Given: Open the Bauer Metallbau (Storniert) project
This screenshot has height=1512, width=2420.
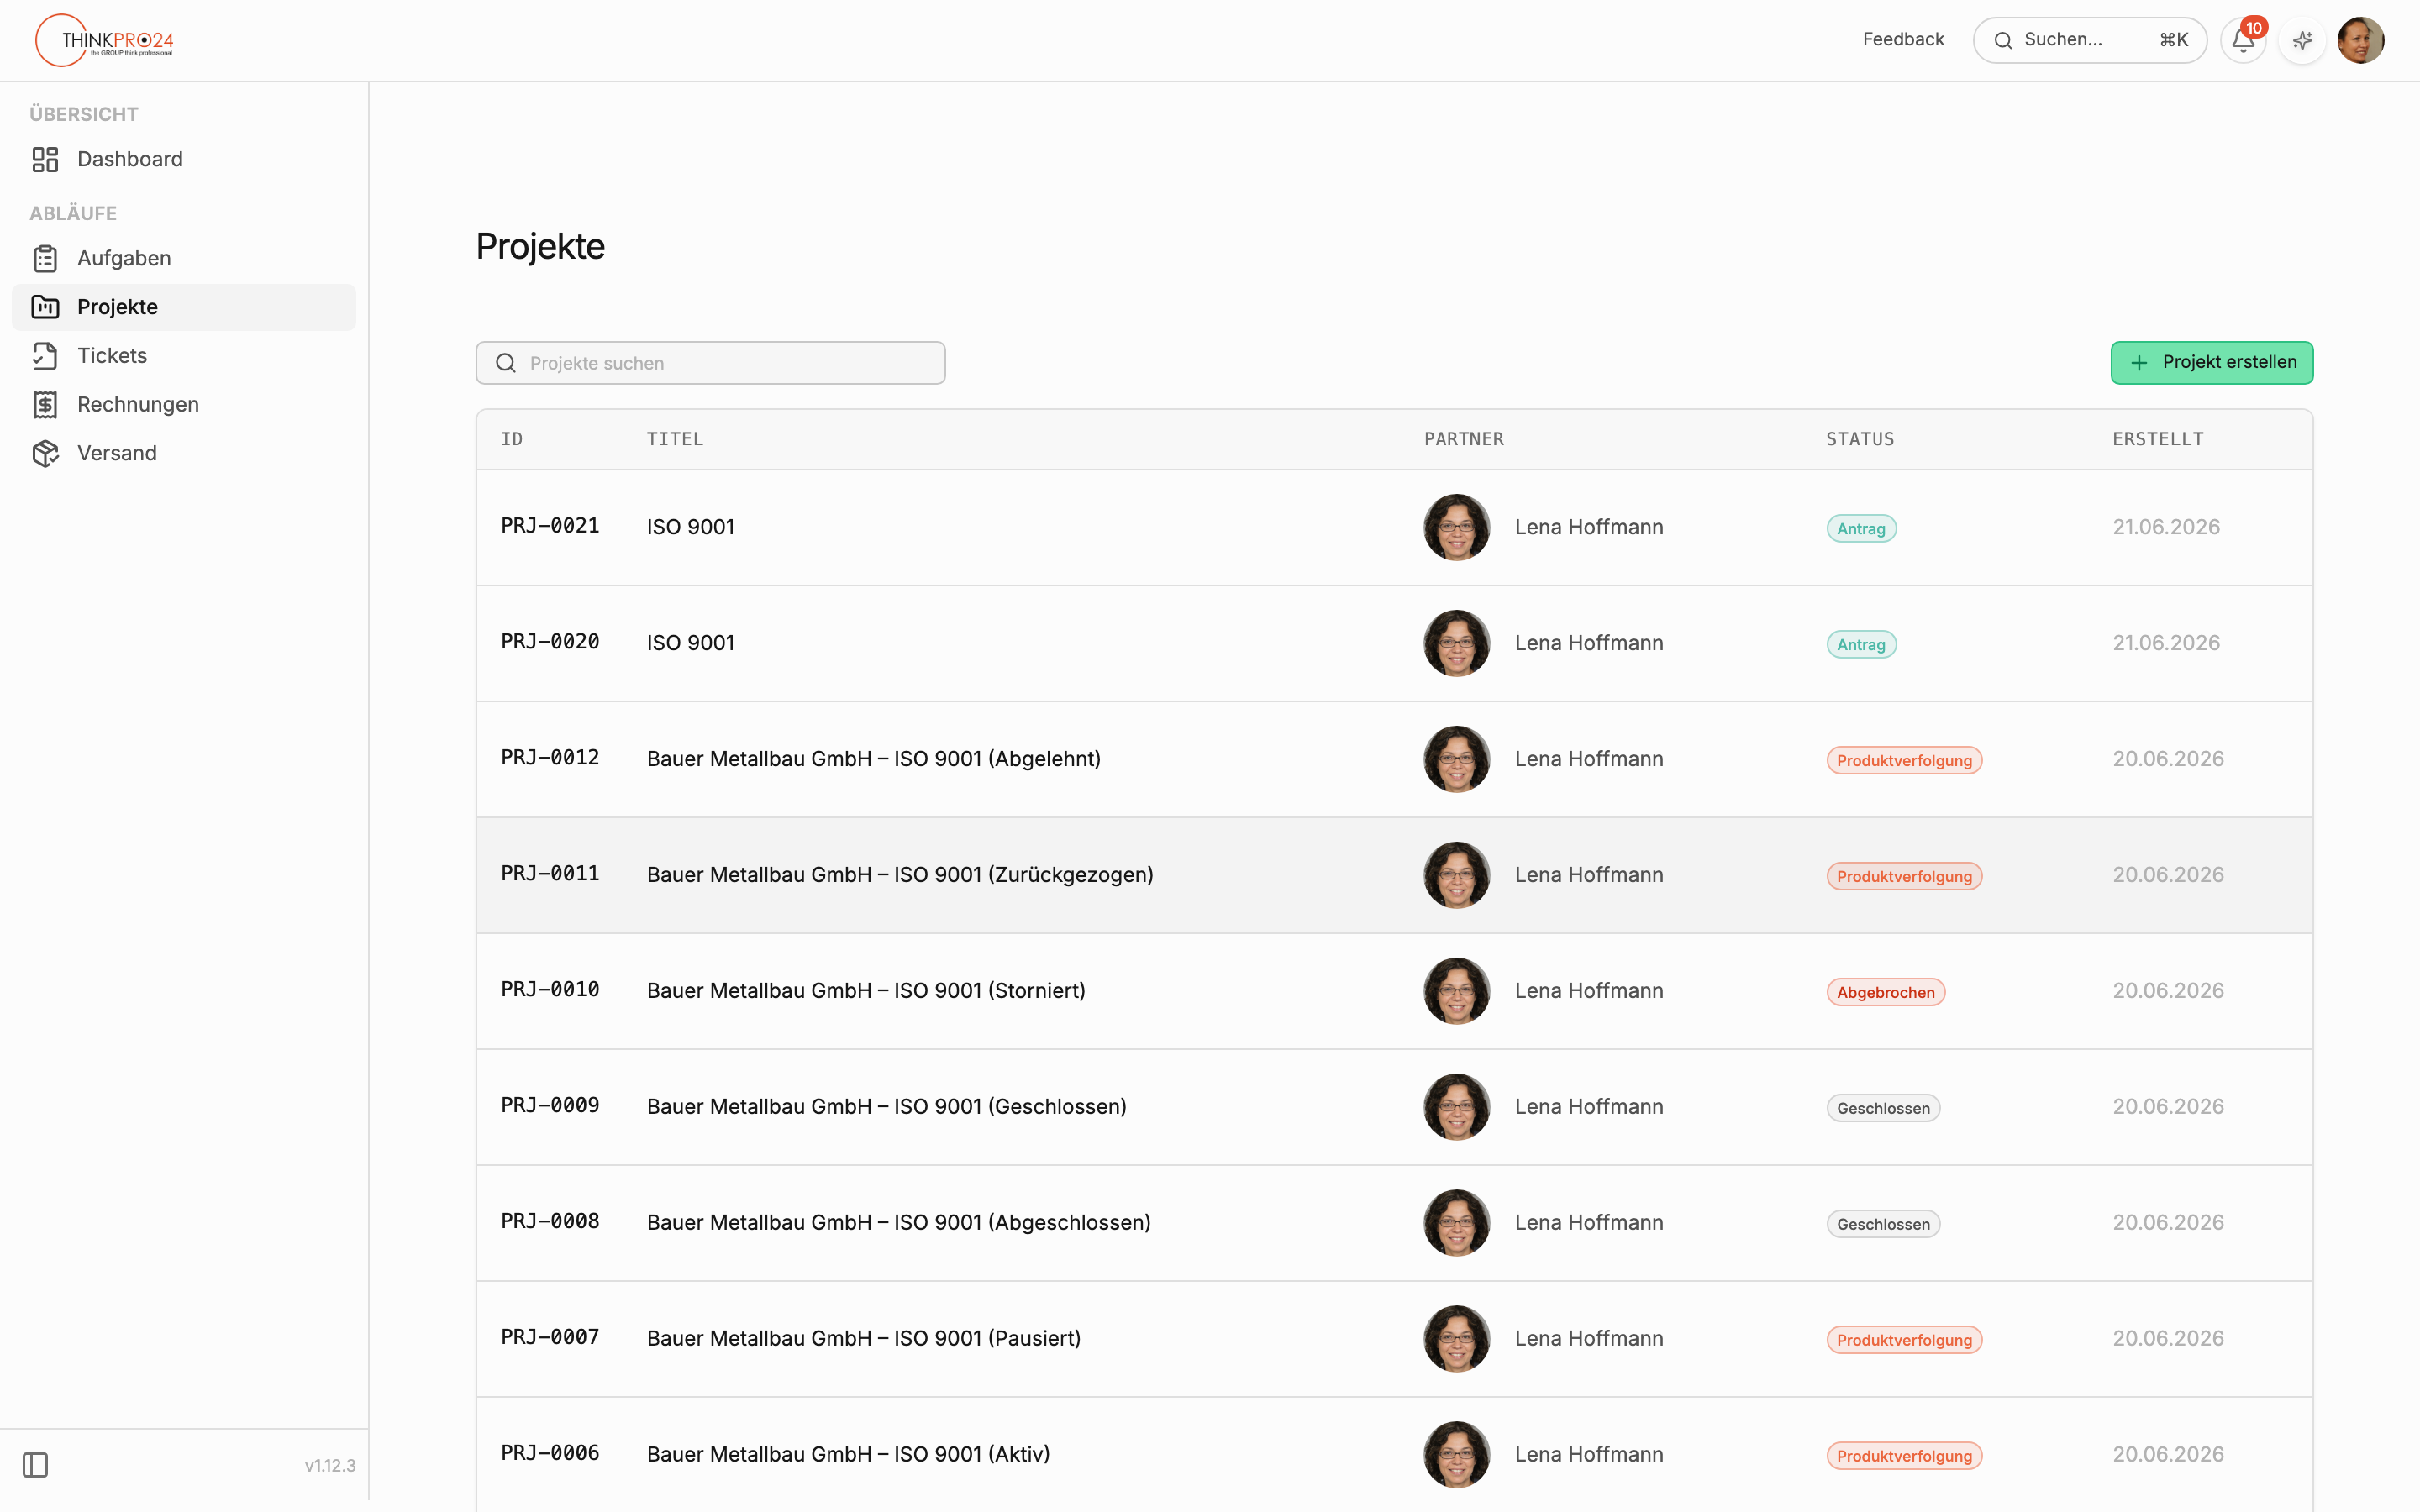Looking at the screenshot, I should click(x=1394, y=991).
